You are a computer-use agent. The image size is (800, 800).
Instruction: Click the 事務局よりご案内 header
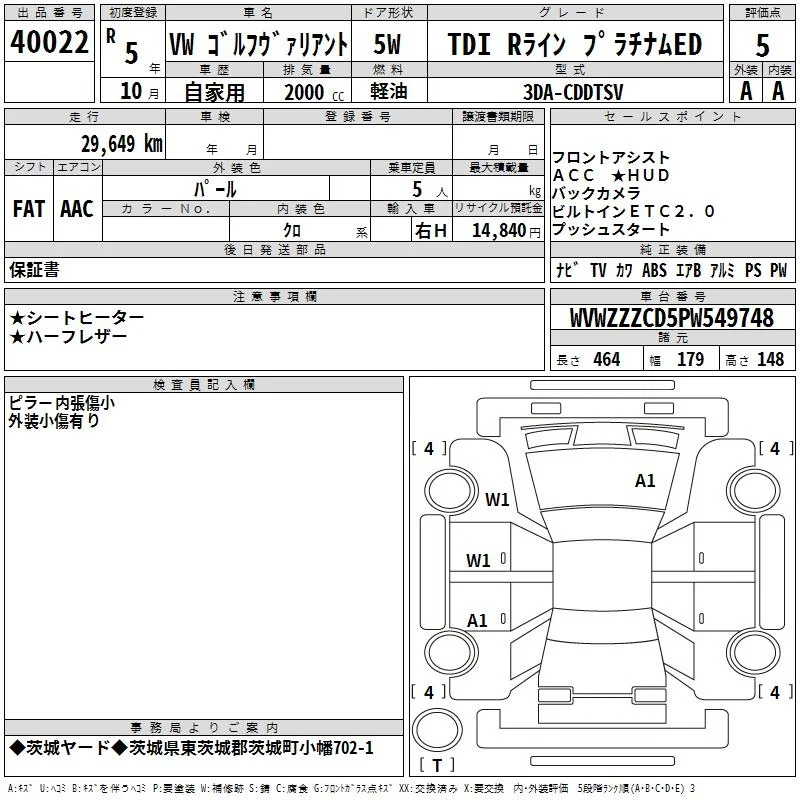tap(204, 728)
